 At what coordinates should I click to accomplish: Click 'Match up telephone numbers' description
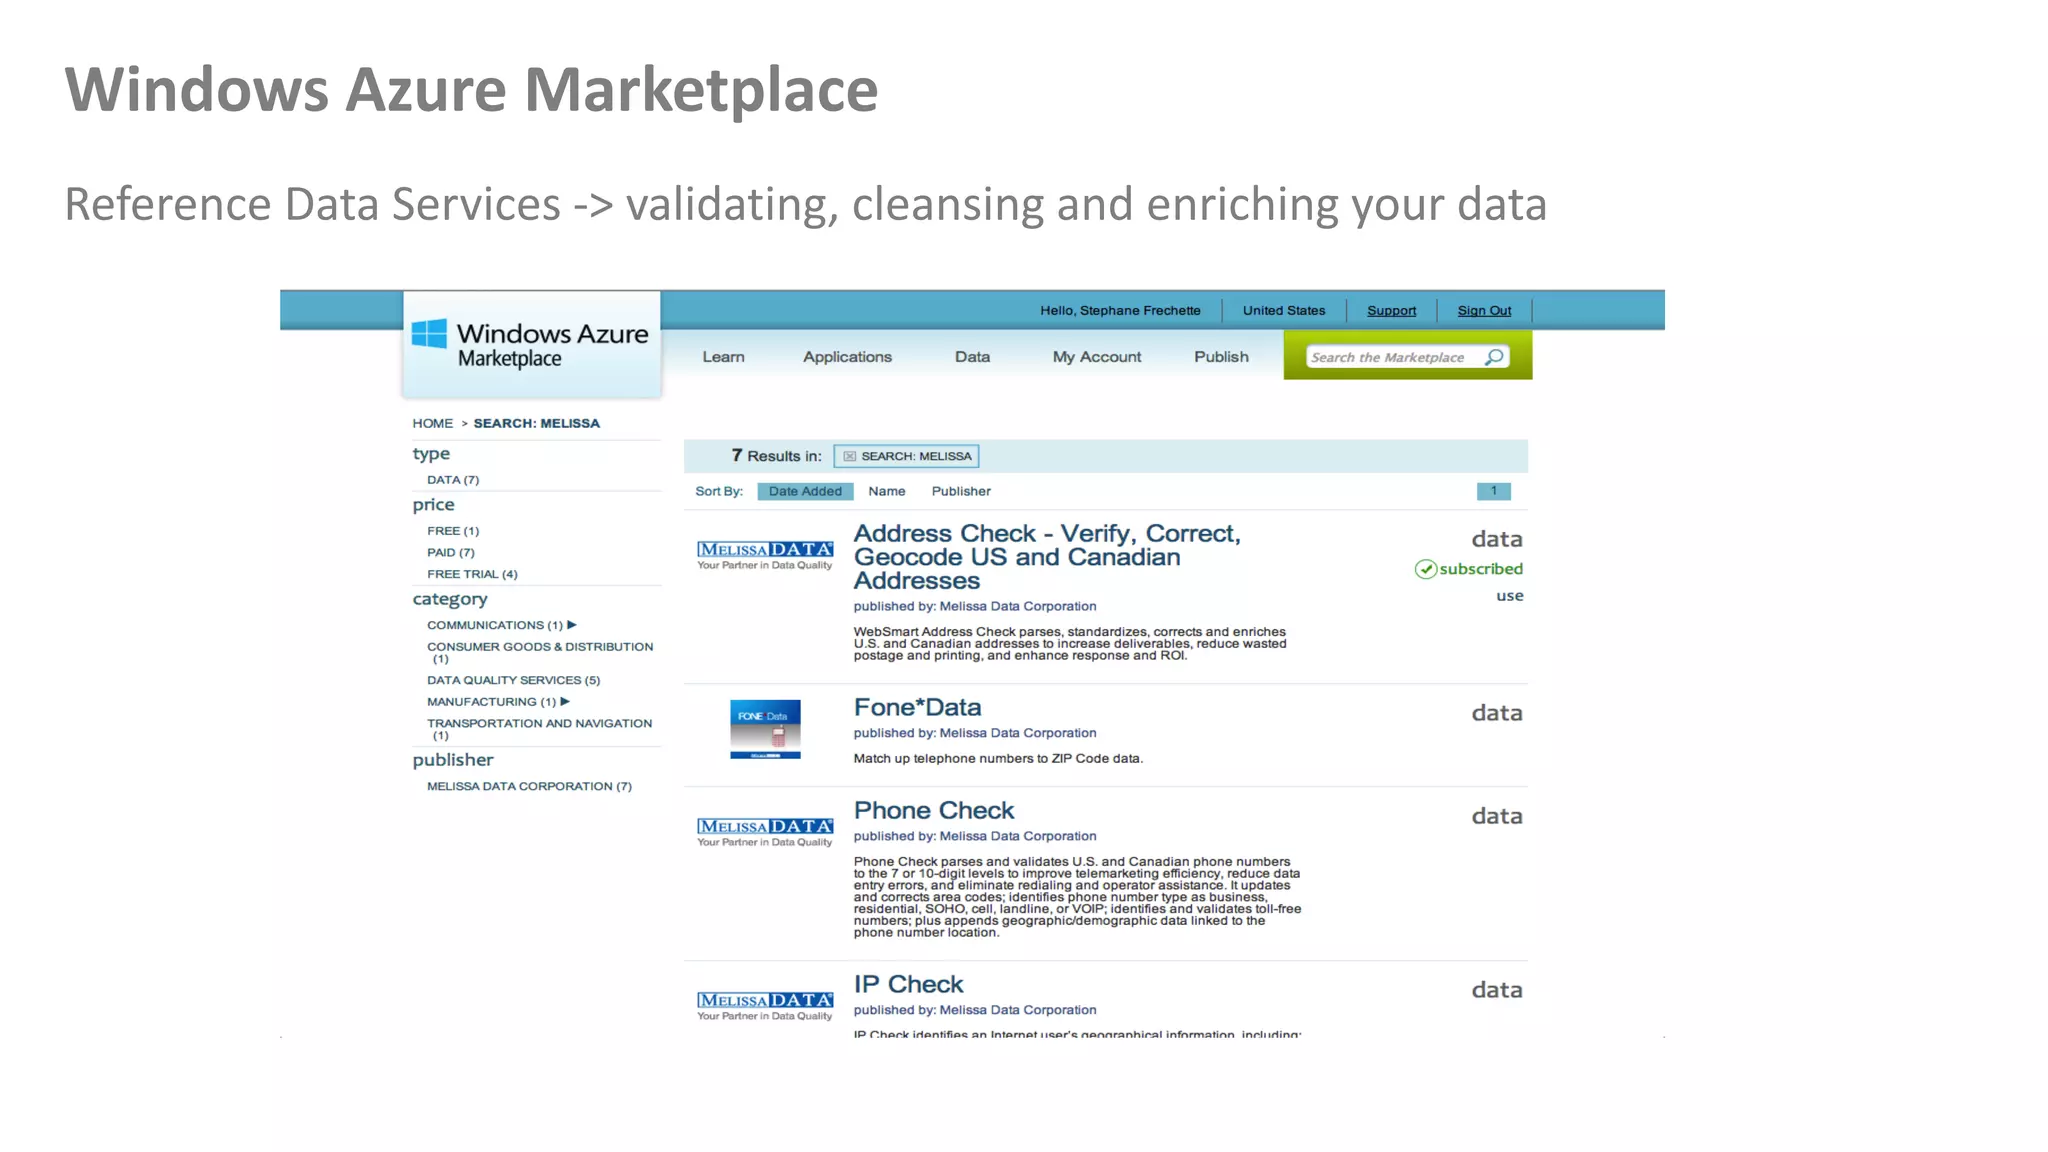[x=998, y=759]
